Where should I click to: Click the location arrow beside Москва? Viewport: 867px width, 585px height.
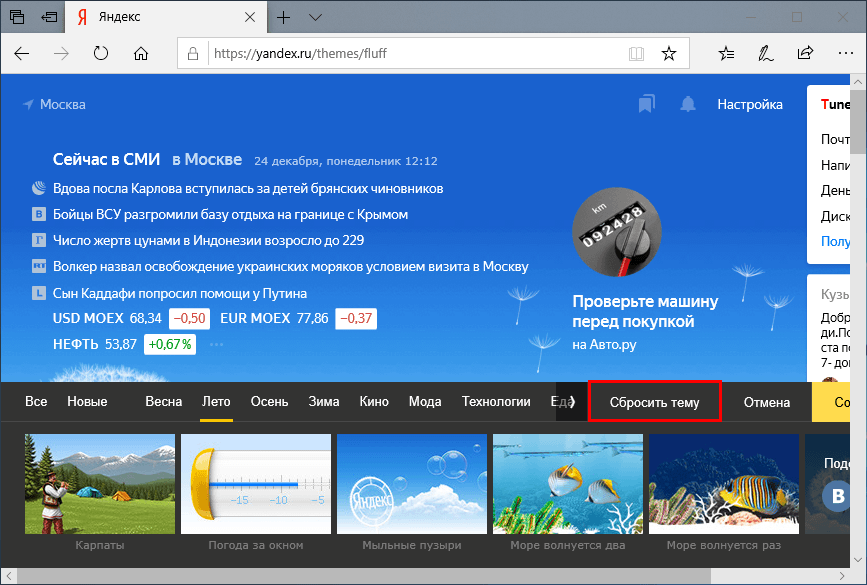(28, 104)
